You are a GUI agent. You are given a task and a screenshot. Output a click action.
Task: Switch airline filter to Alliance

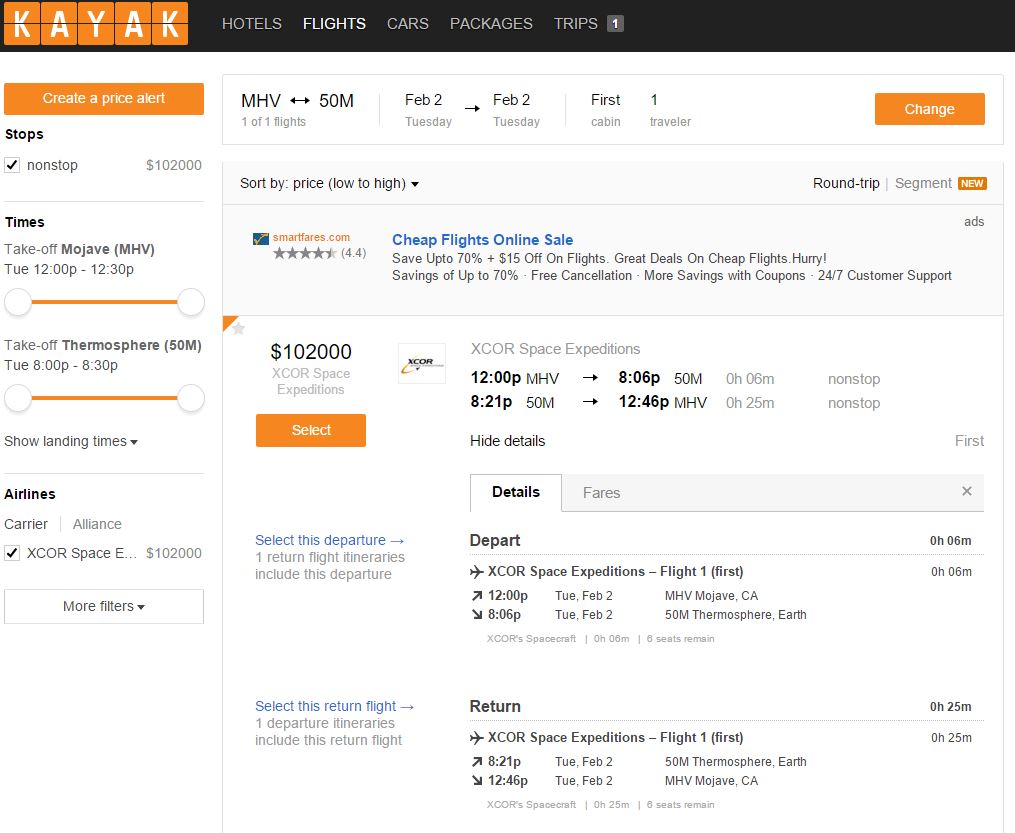click(97, 524)
